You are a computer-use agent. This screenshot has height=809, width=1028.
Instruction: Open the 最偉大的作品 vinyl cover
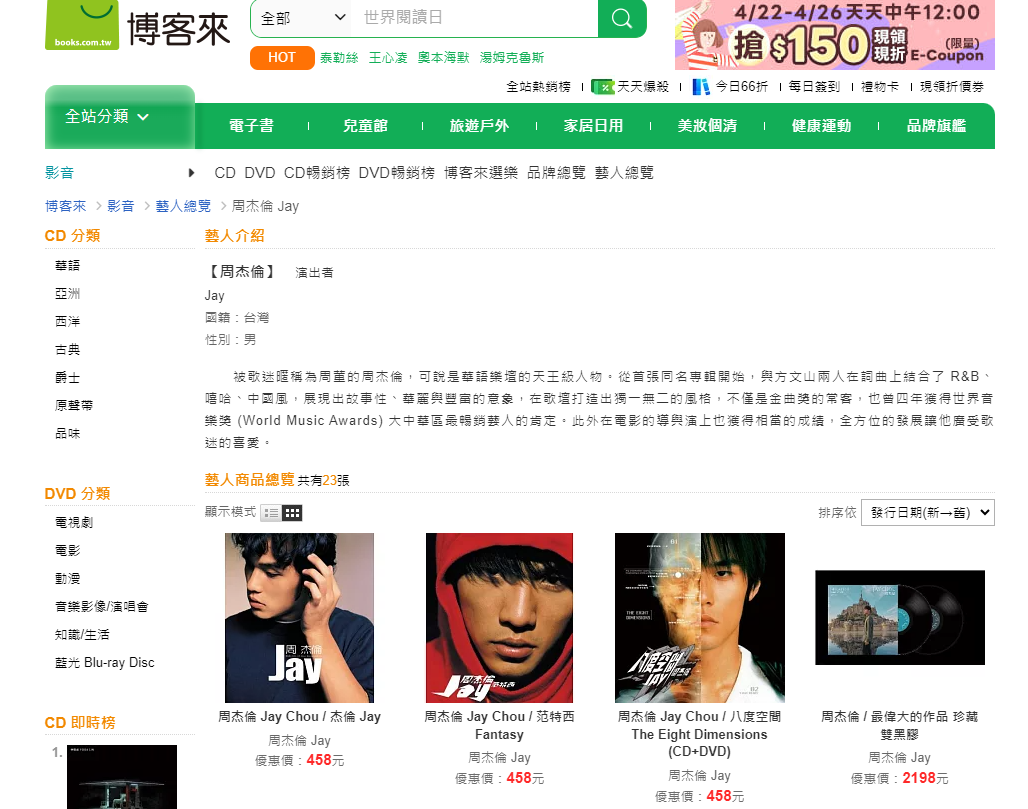click(900, 618)
